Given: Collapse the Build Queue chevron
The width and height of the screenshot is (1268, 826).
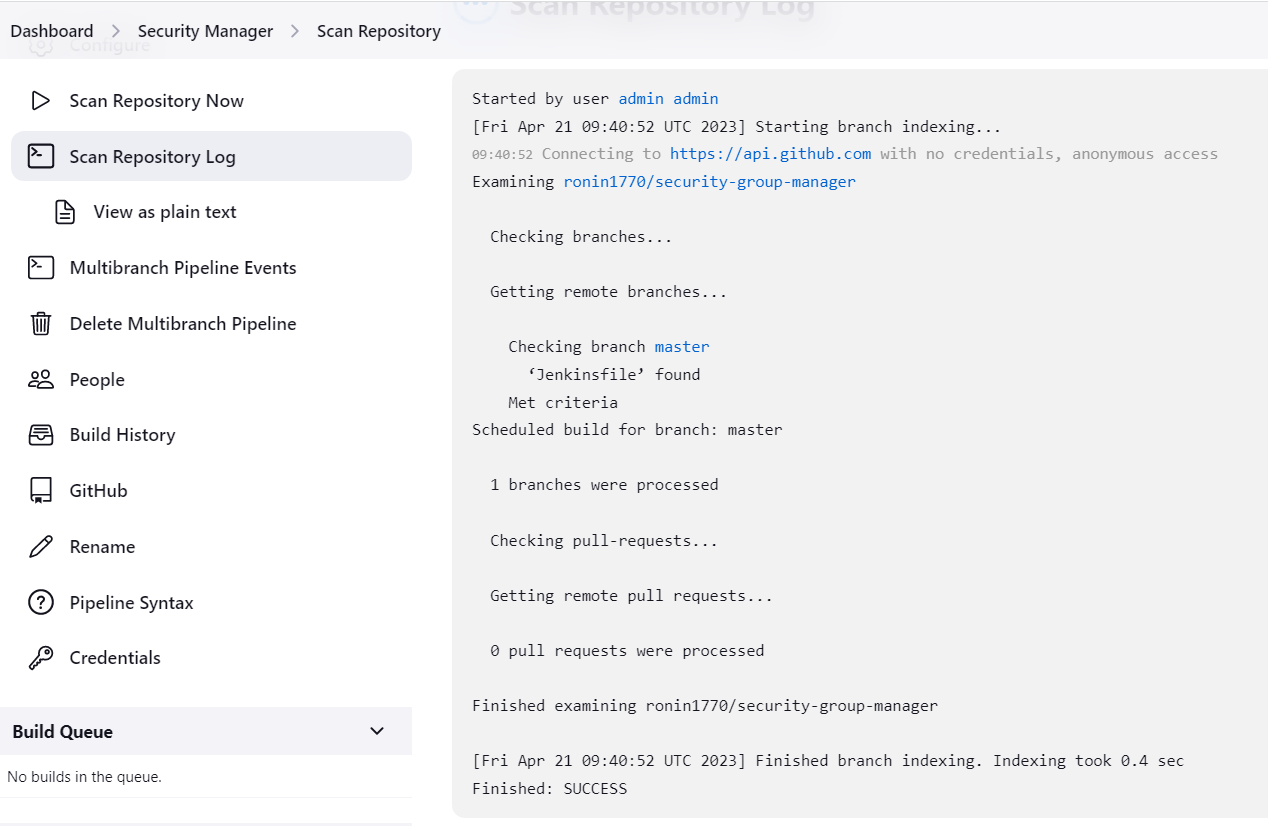Looking at the screenshot, I should click(x=377, y=731).
